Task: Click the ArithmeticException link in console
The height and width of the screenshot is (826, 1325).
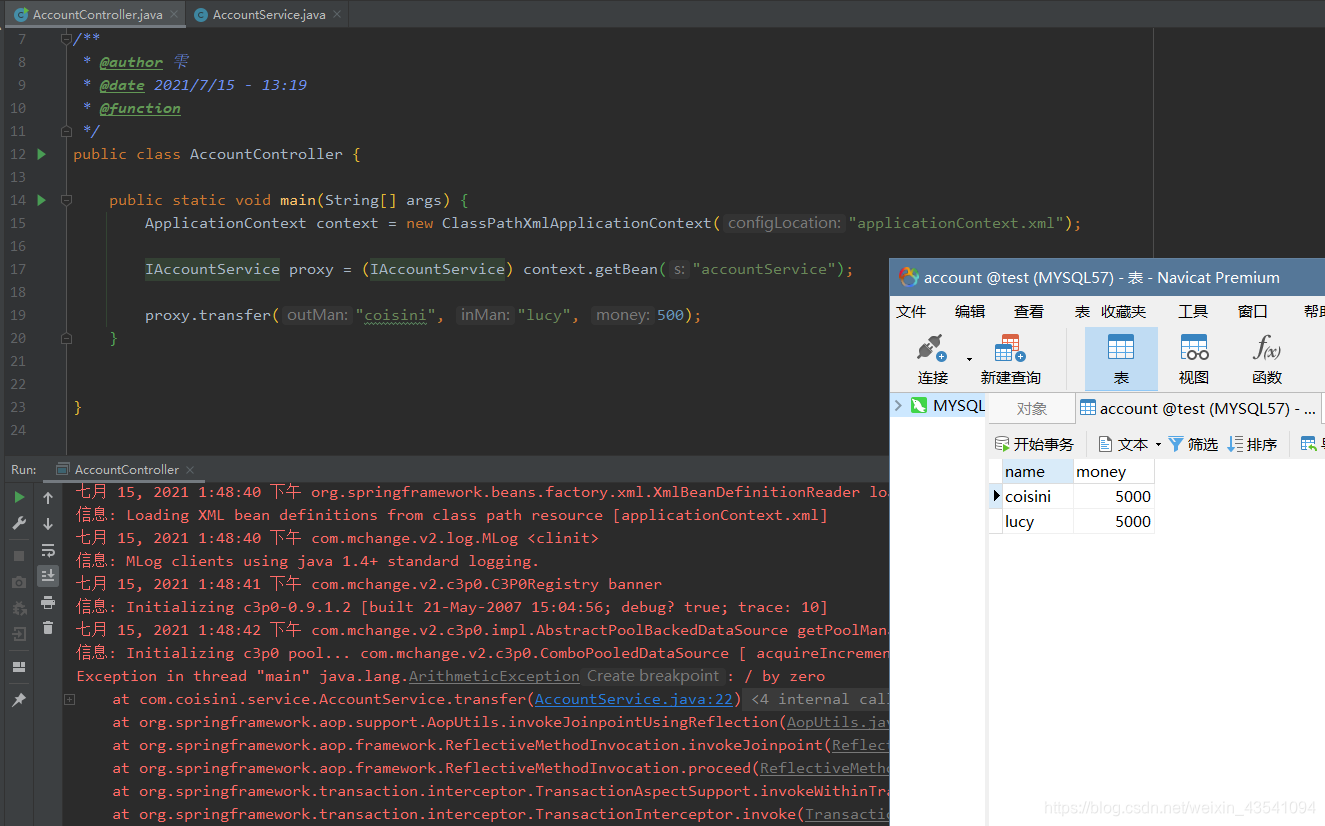Action: point(494,676)
